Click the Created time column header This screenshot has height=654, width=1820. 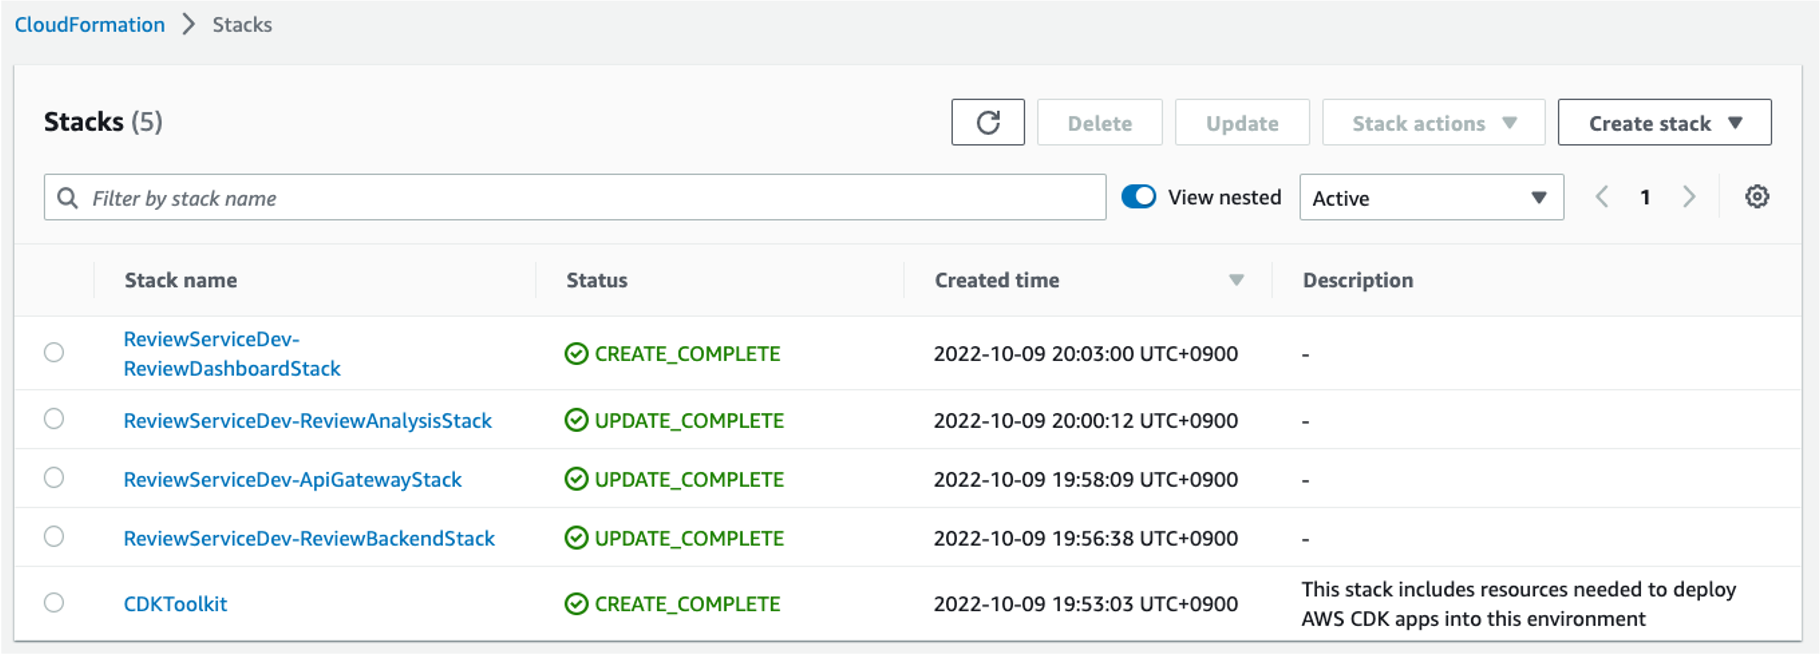997,281
